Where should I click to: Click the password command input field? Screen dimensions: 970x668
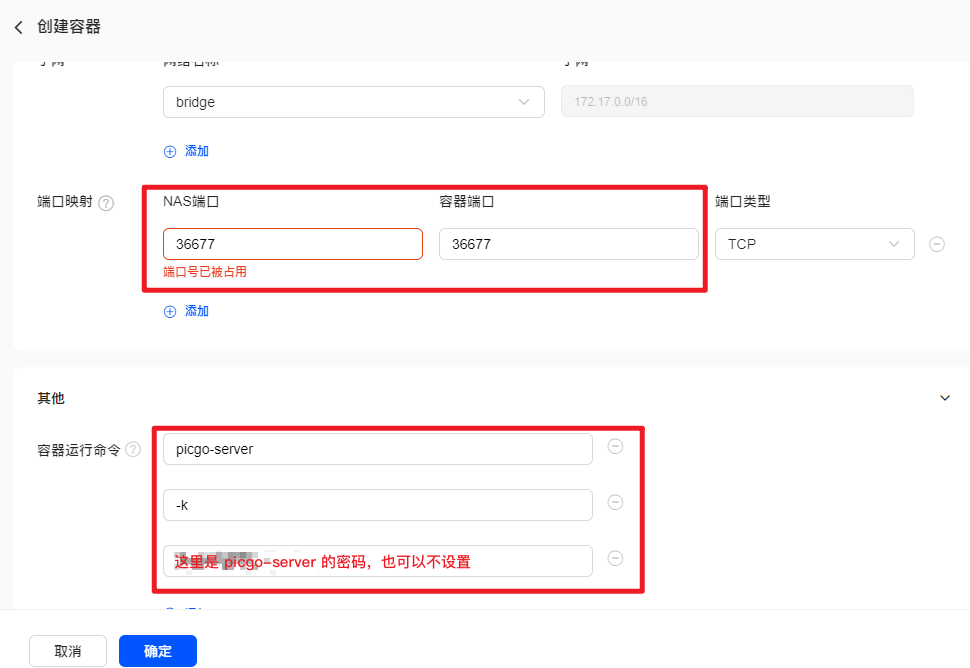pos(378,561)
